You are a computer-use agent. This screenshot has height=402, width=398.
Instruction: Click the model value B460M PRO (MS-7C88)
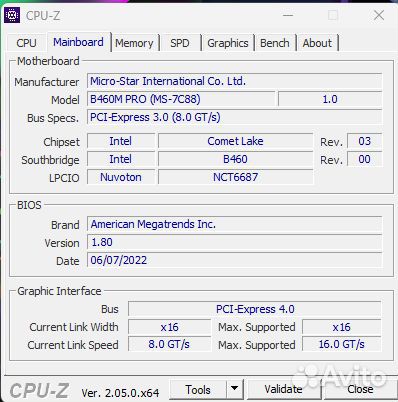click(x=181, y=99)
